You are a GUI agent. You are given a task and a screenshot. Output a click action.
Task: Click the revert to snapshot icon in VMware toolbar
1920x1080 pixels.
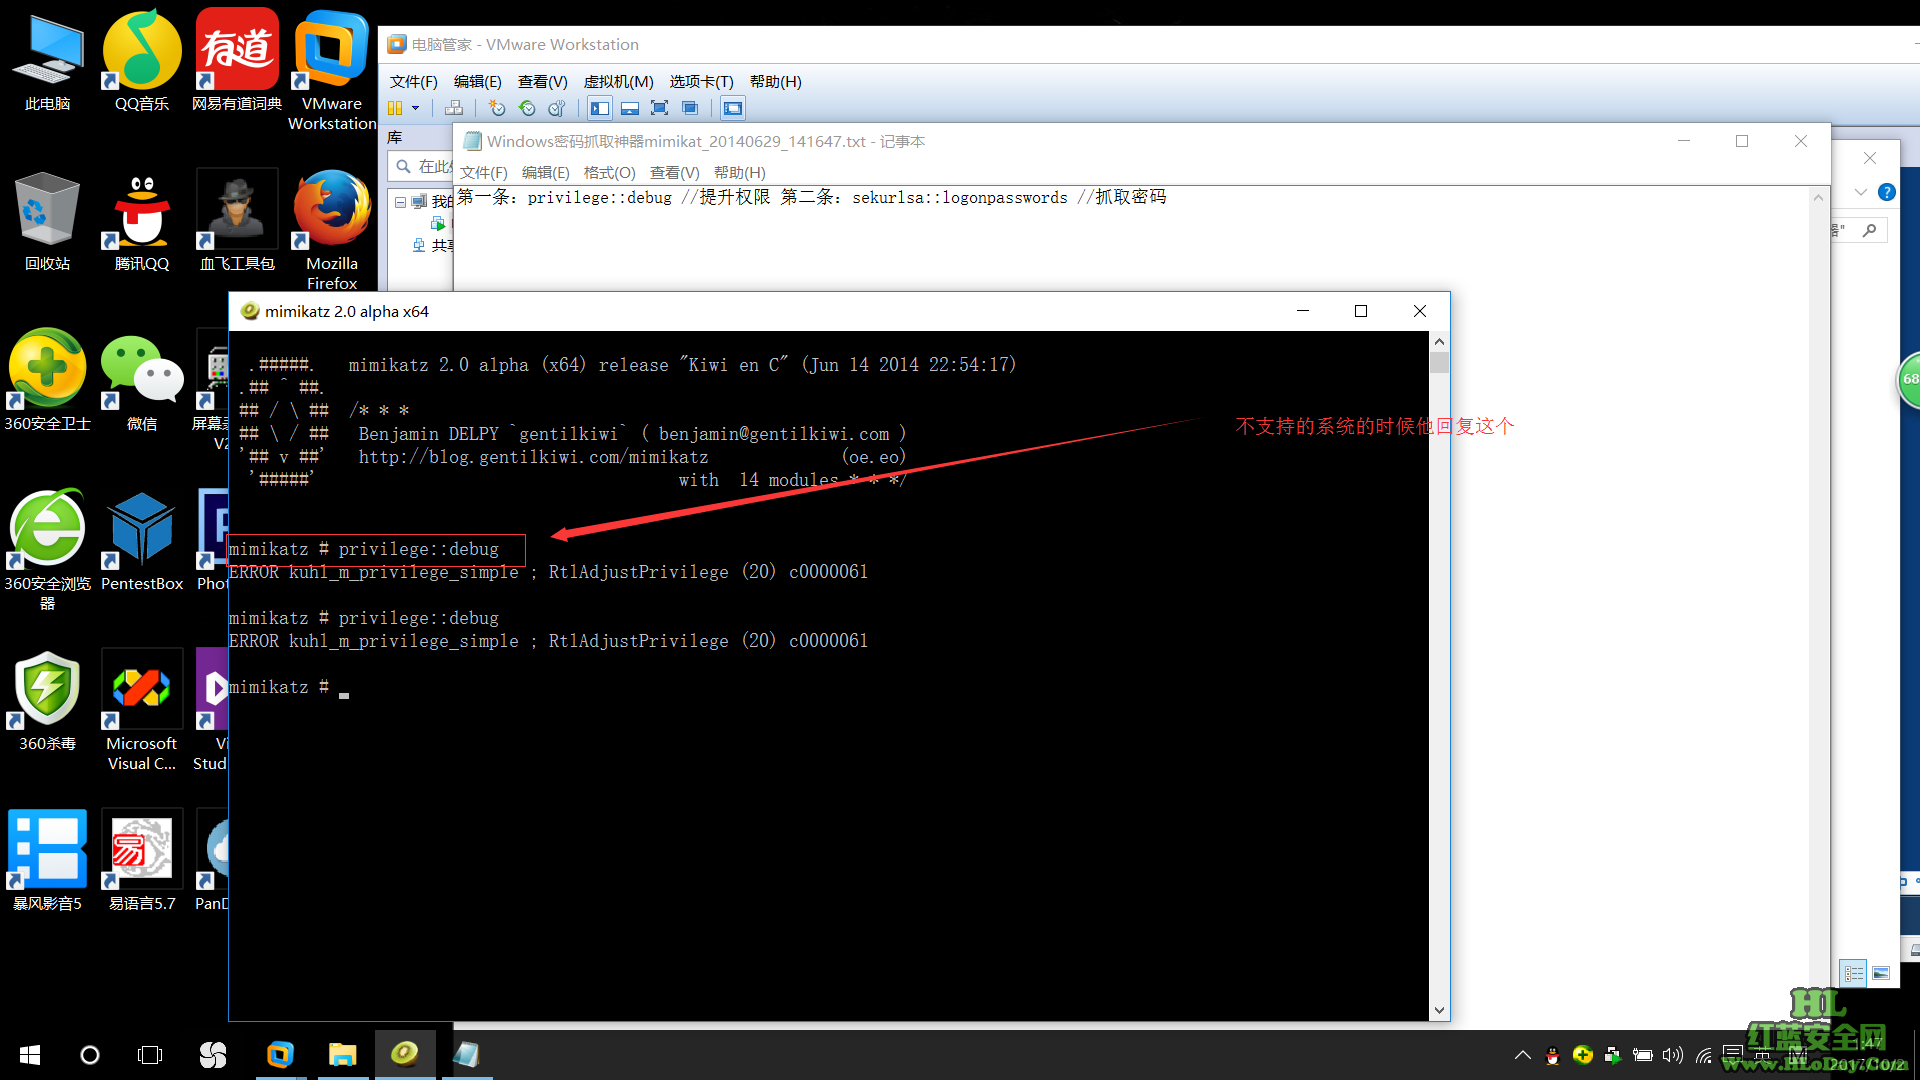[527, 108]
